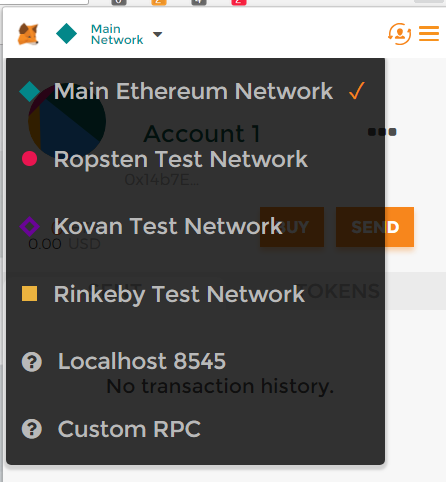Open the orange hamburger menu

[x=429, y=34]
